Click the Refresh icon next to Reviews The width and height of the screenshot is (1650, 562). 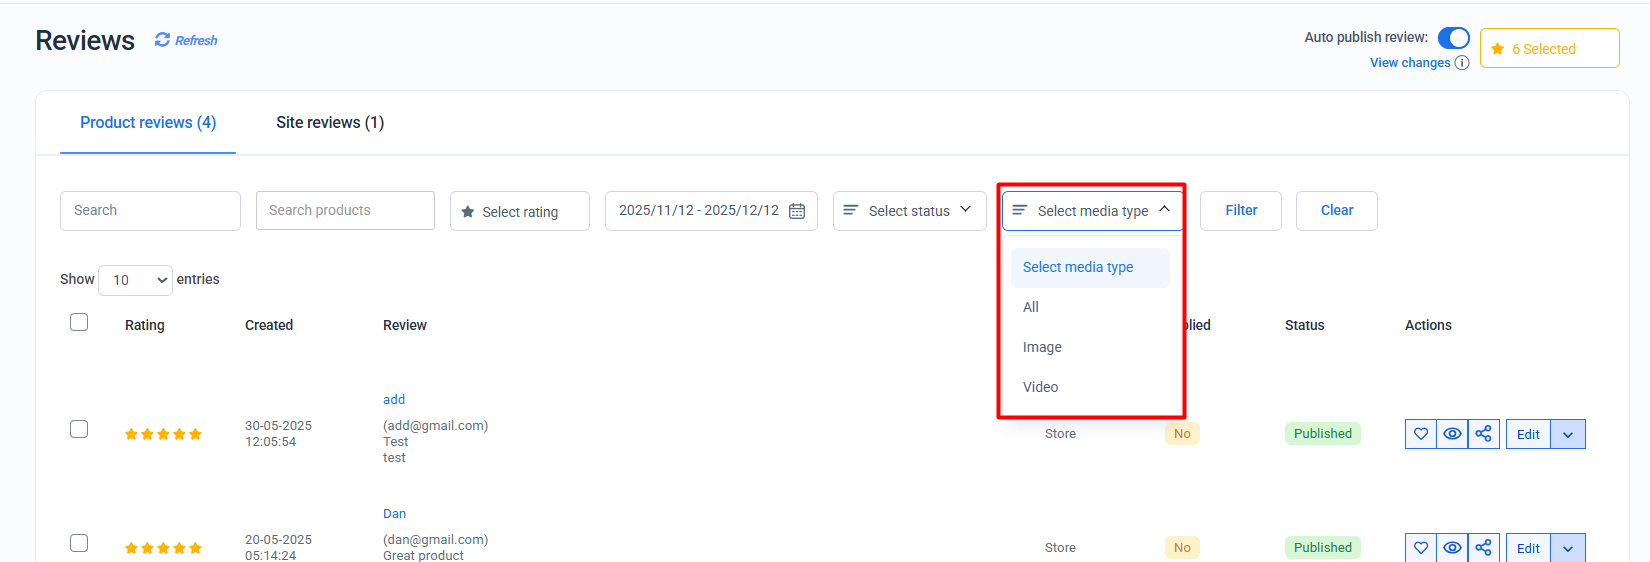[162, 40]
